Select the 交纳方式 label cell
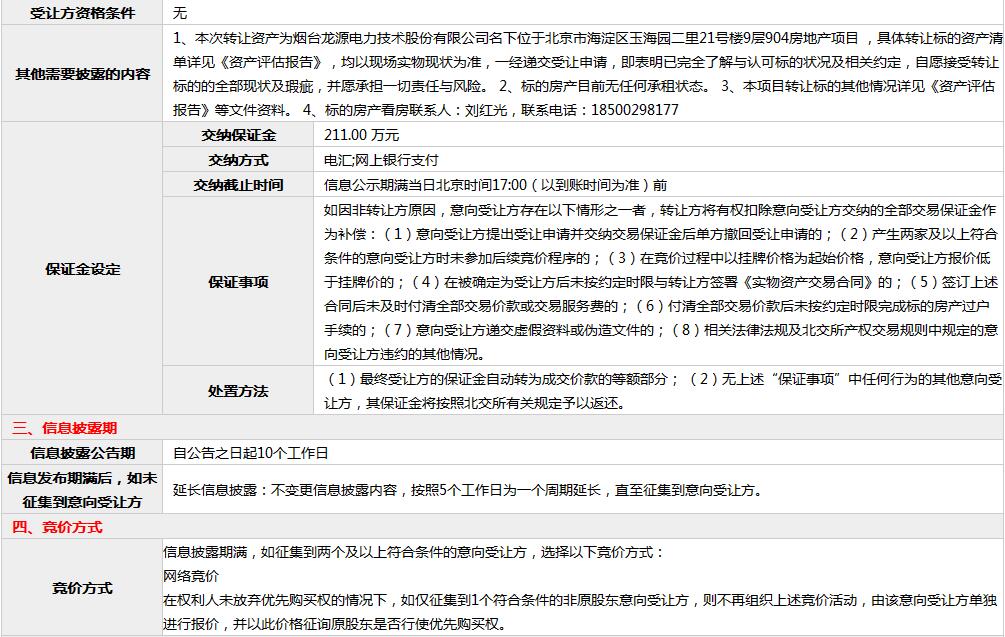 pyautogui.click(x=238, y=160)
